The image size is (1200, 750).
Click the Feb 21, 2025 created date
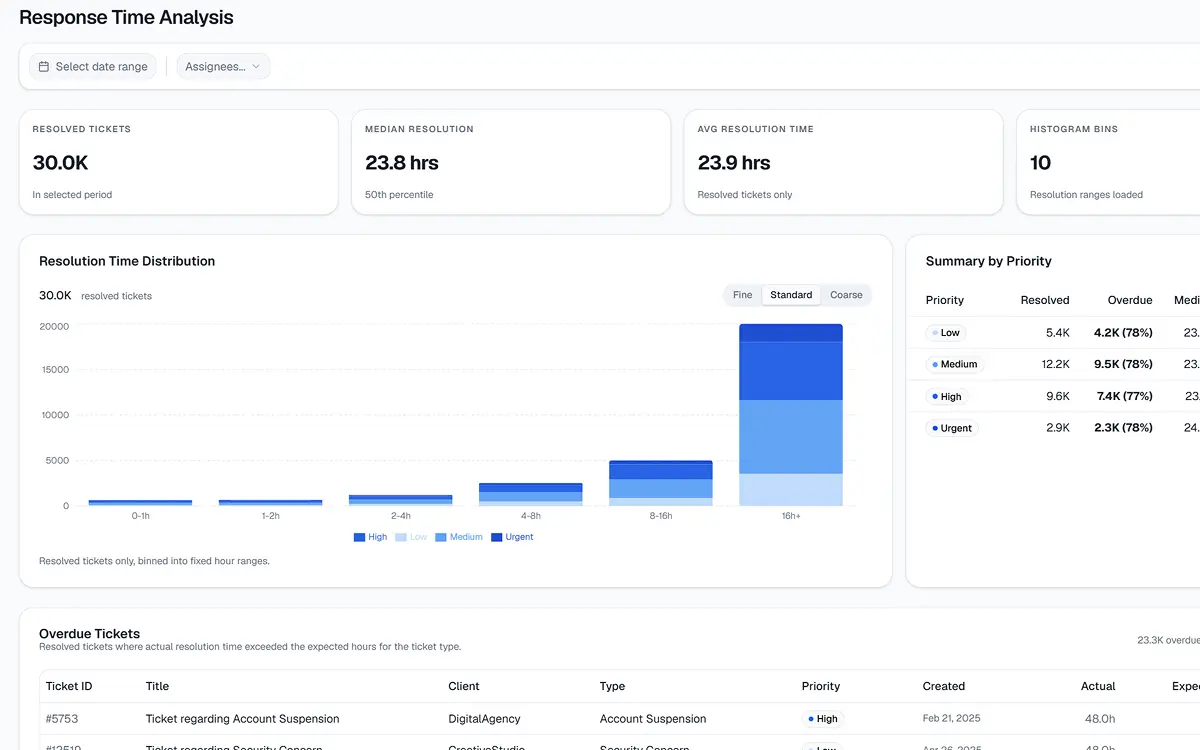point(951,719)
